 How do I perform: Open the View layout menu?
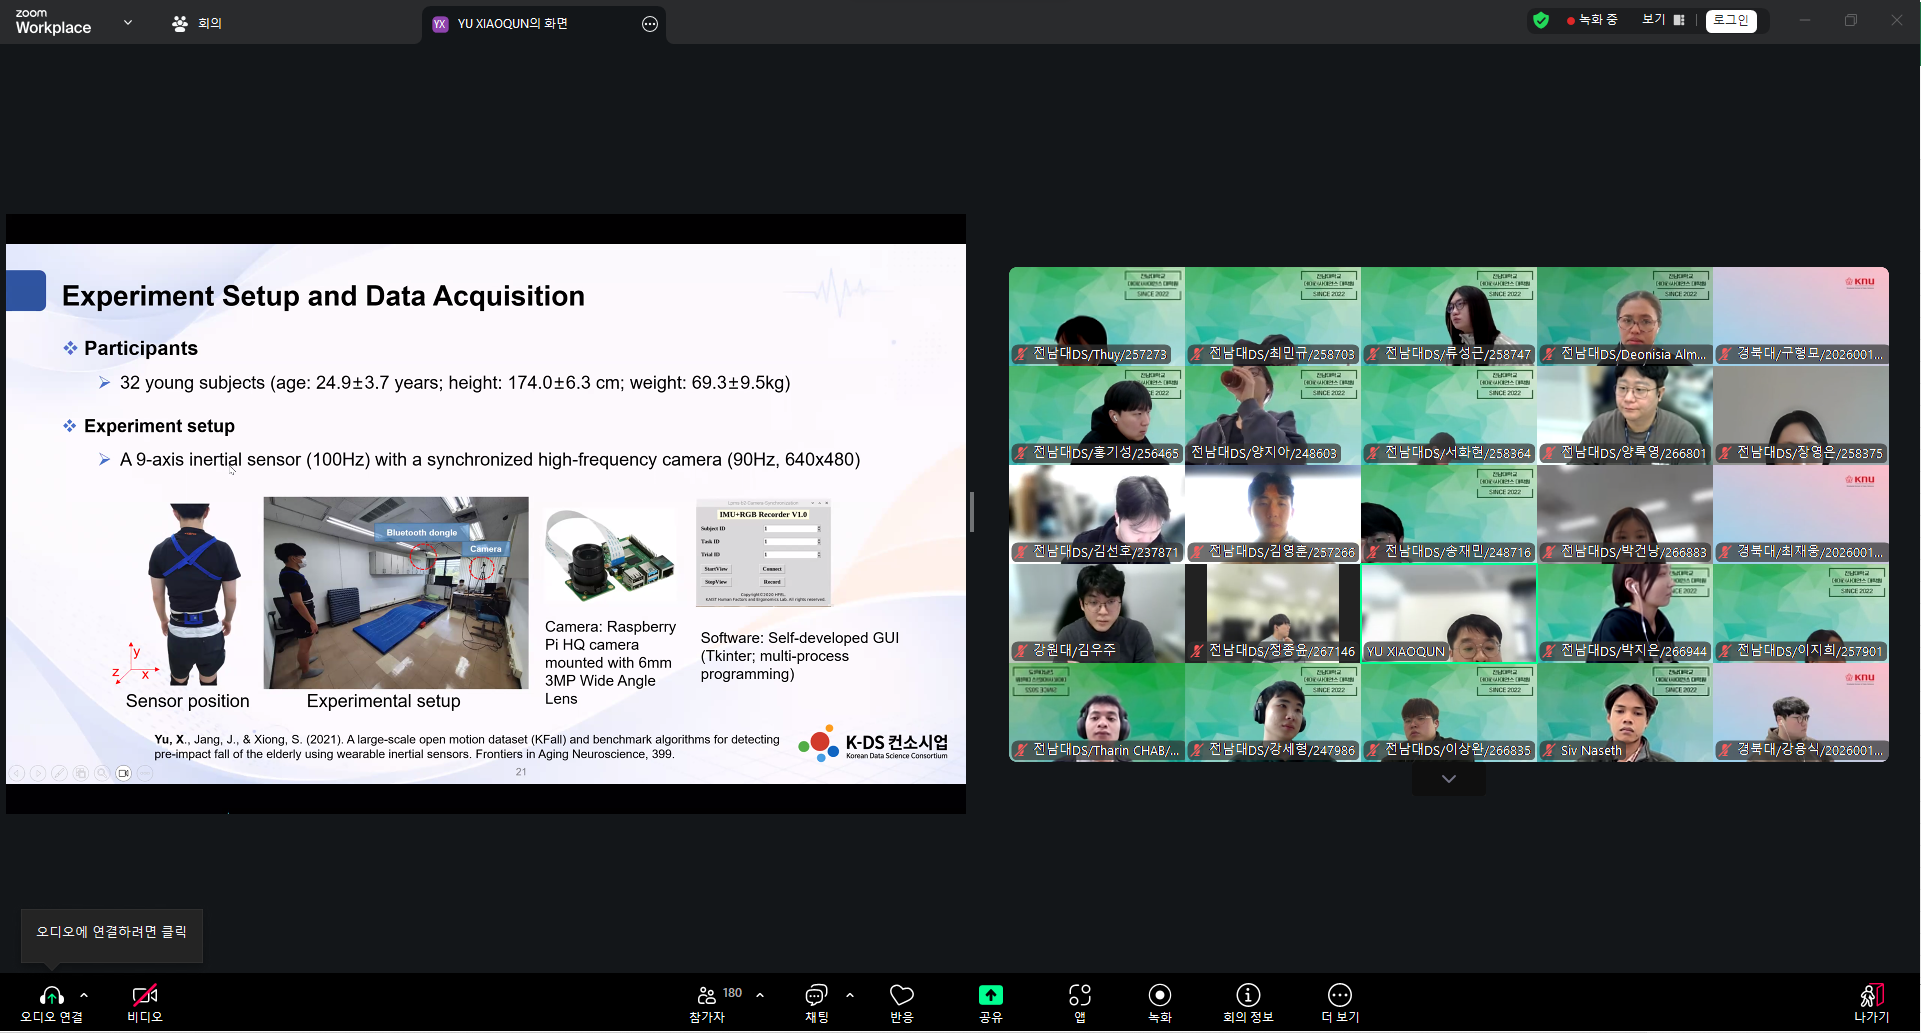point(1663,20)
